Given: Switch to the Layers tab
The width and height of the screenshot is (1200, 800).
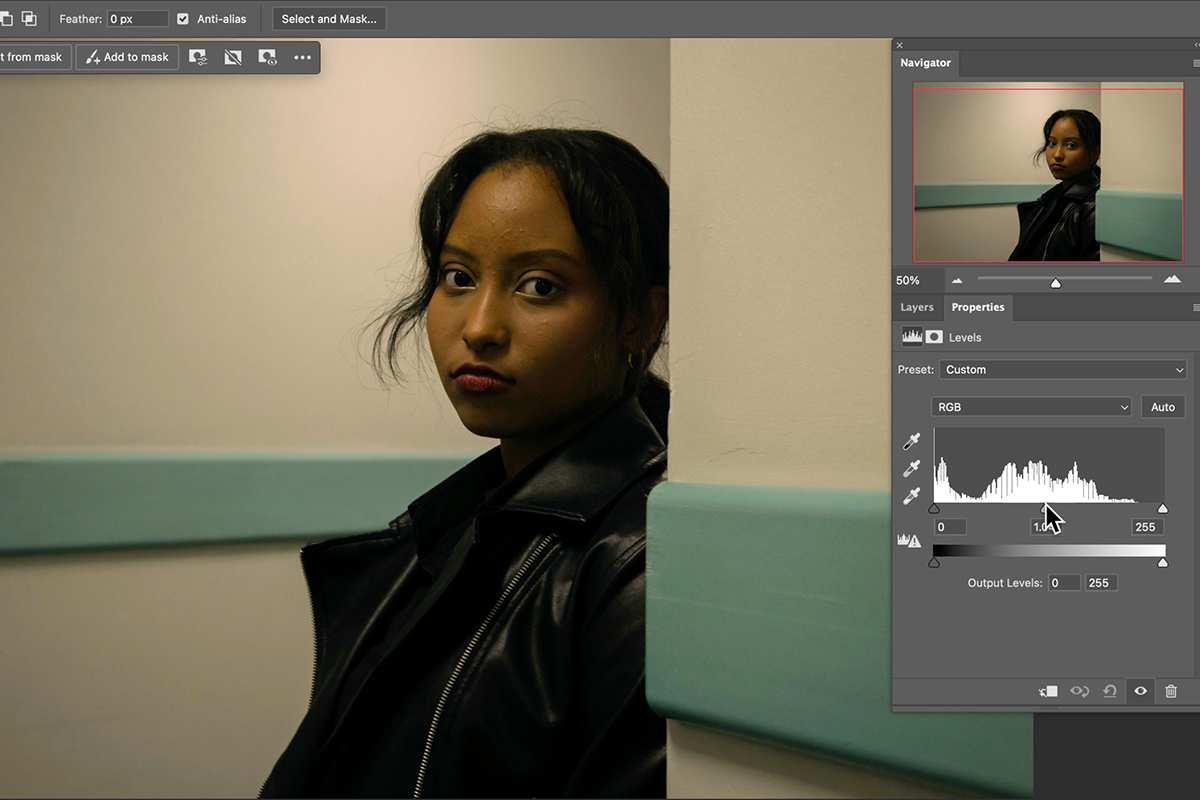Looking at the screenshot, I should click(x=916, y=307).
